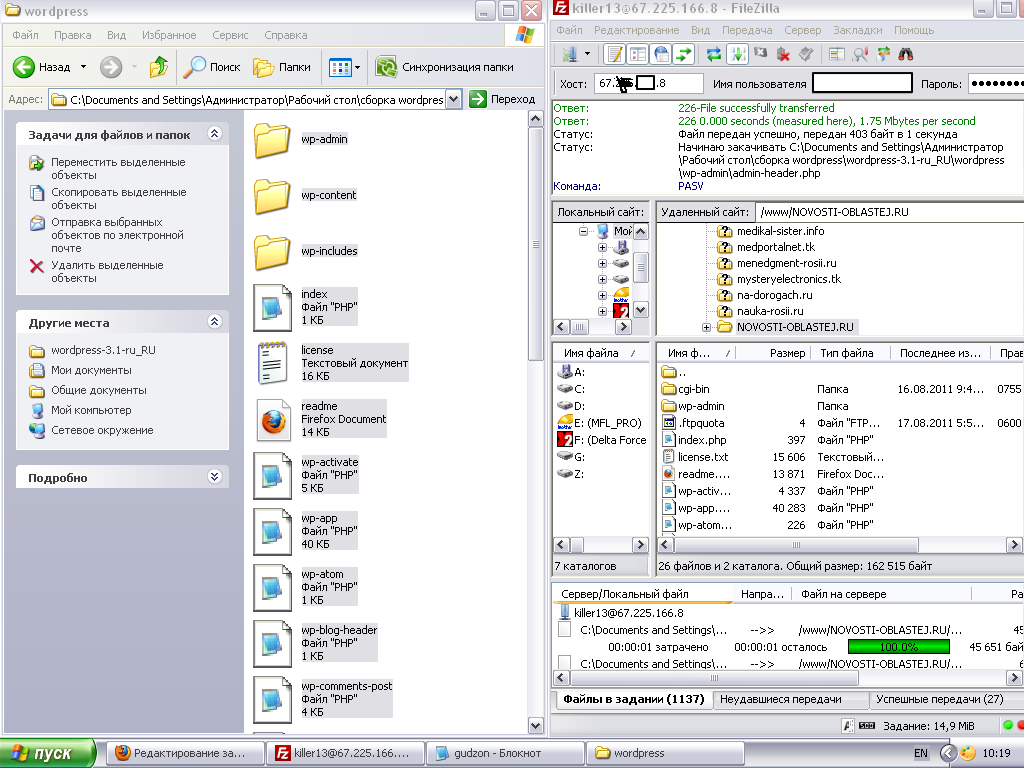Toggle the remote directory tree display
Viewport: 1024px width, 768px height.
[661, 54]
